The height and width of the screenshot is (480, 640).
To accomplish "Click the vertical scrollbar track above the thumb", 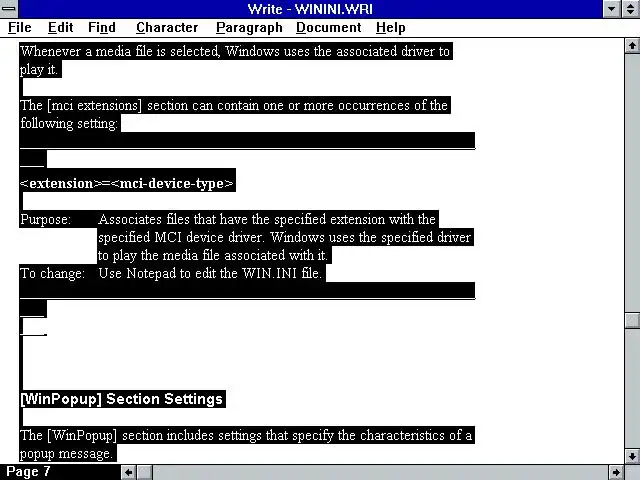I will click(x=632, y=183).
